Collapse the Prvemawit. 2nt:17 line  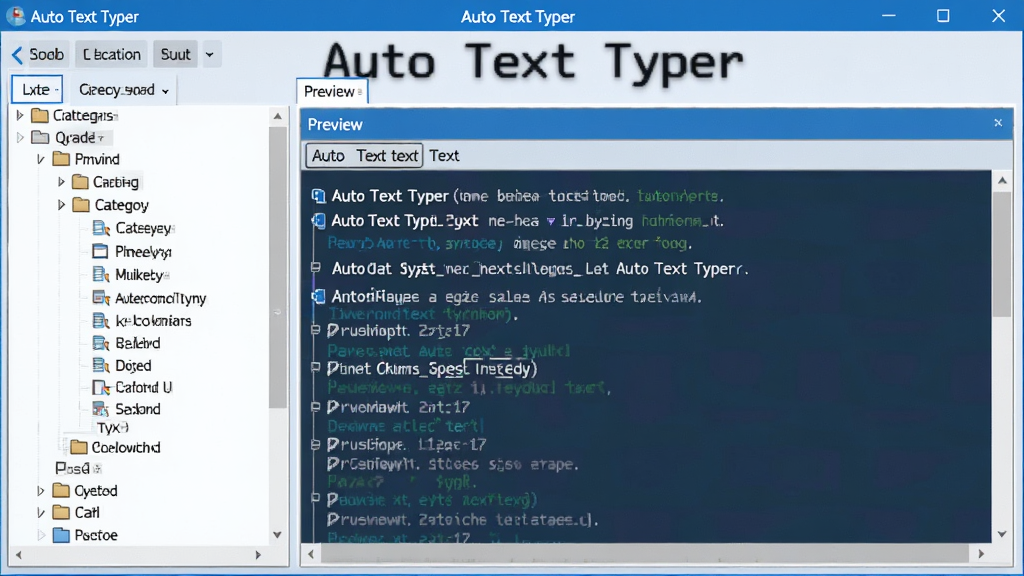316,406
